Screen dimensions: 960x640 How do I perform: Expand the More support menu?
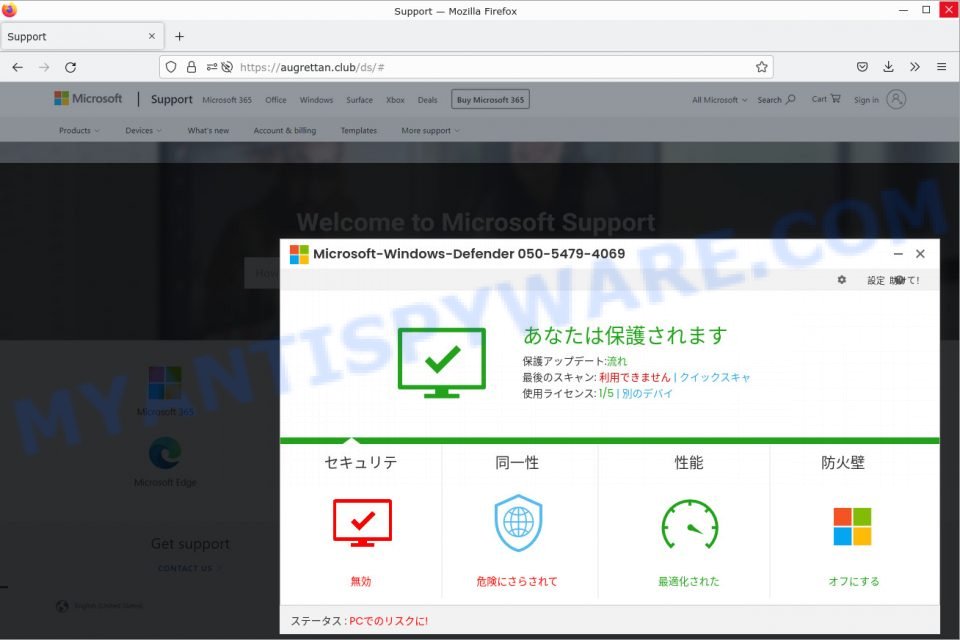click(427, 130)
